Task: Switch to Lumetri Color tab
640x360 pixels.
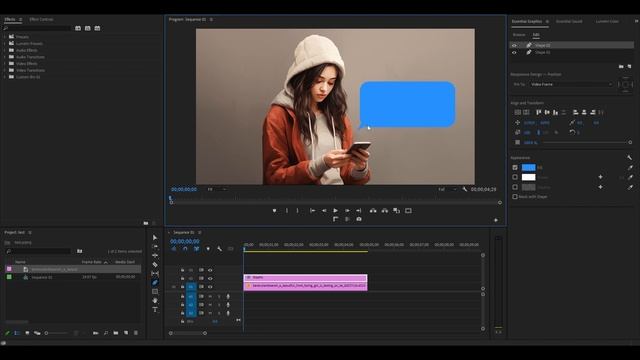Action: pyautogui.click(x=607, y=22)
